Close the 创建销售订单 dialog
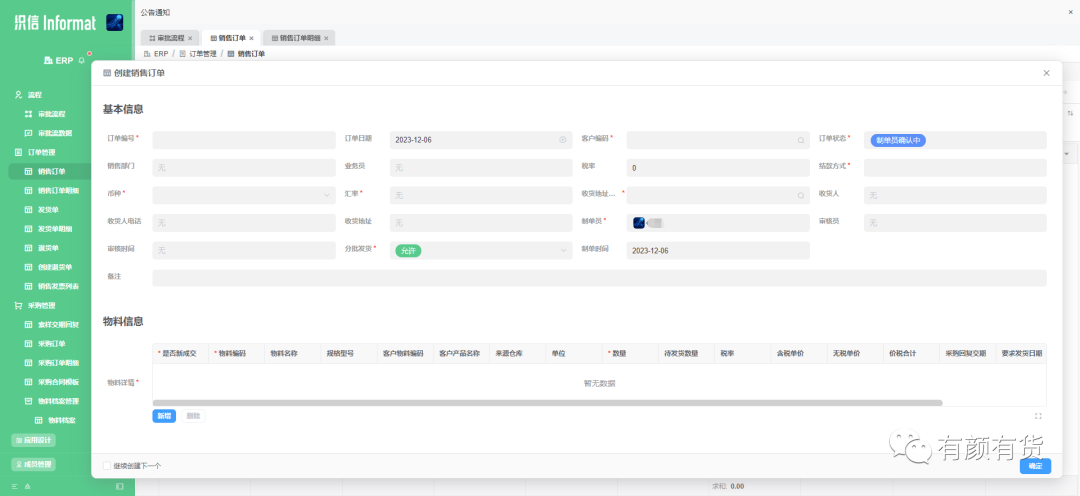The height and width of the screenshot is (496, 1080). (1046, 73)
